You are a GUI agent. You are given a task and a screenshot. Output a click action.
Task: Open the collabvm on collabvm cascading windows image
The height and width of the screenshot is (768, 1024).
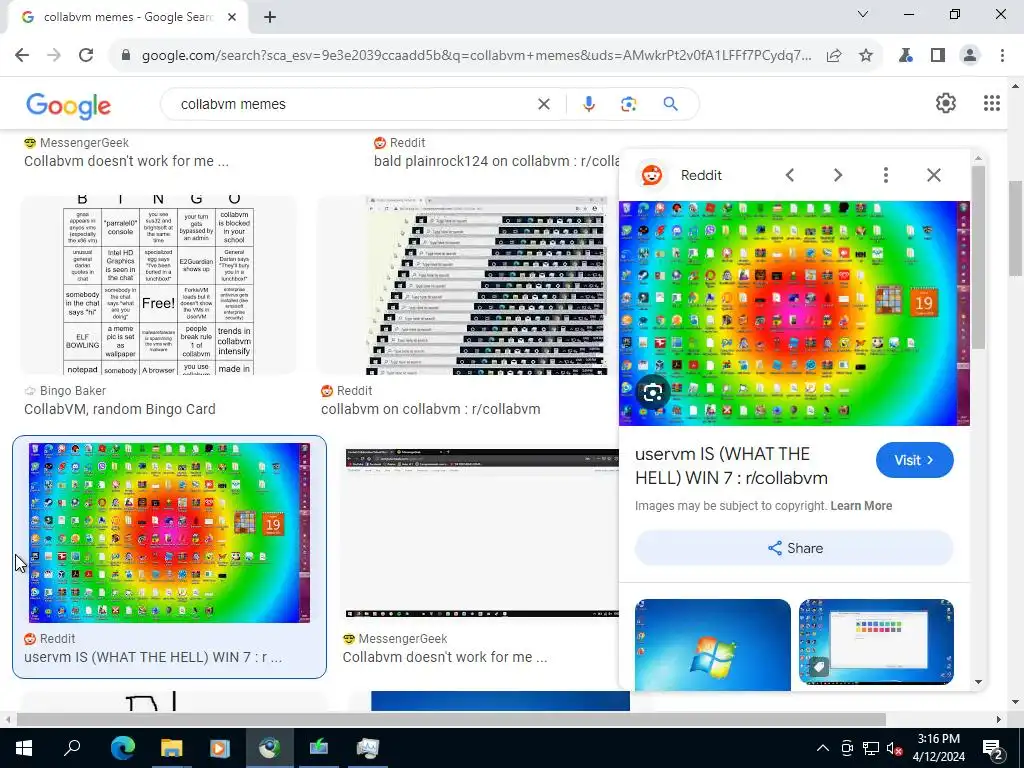pyautogui.click(x=487, y=285)
